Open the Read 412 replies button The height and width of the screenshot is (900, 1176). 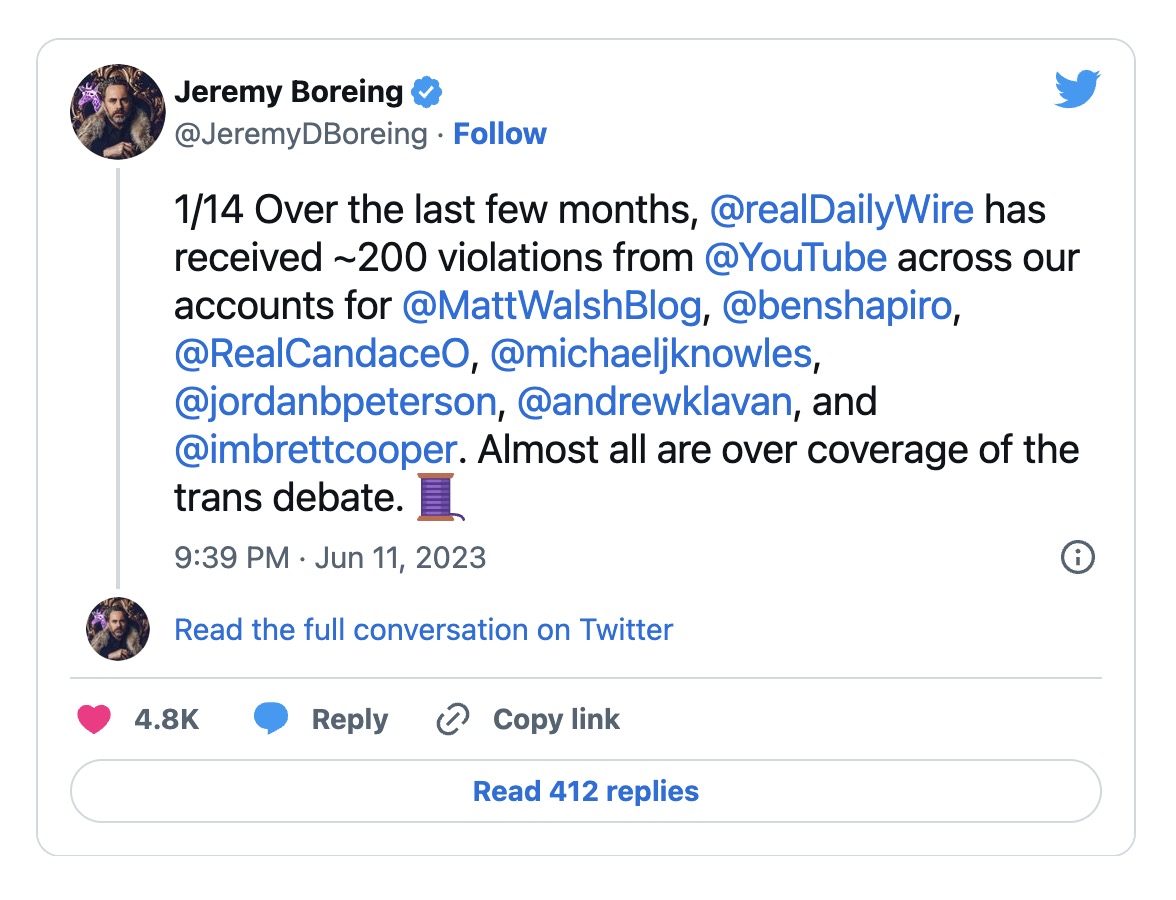pos(586,791)
